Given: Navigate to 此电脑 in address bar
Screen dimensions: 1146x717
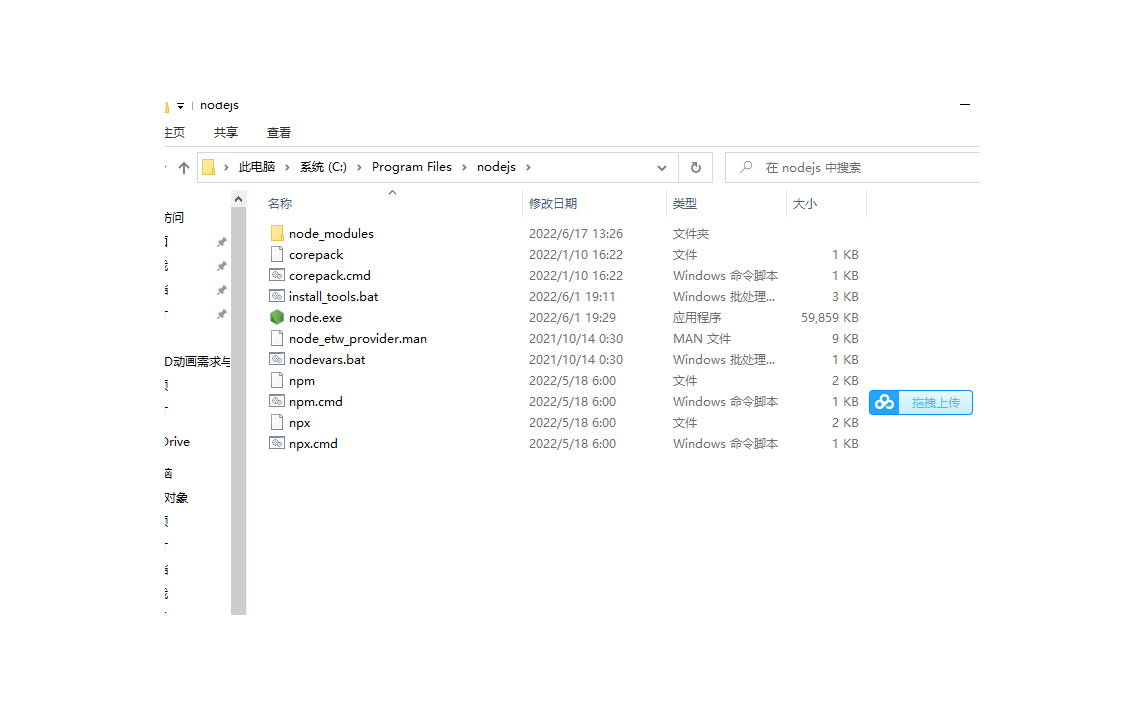Looking at the screenshot, I should (257, 167).
